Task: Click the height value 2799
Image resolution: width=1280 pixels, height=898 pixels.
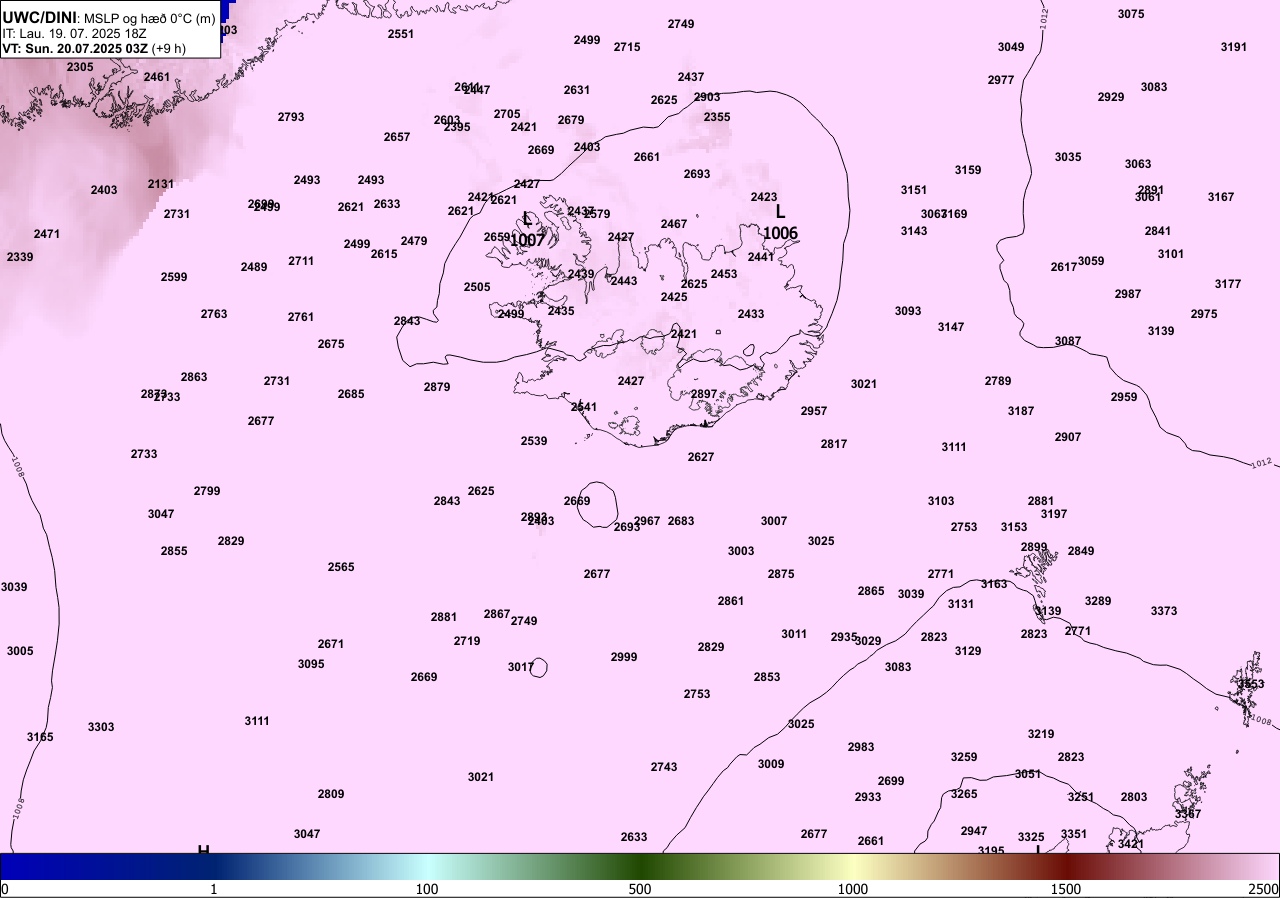Action: point(207,491)
